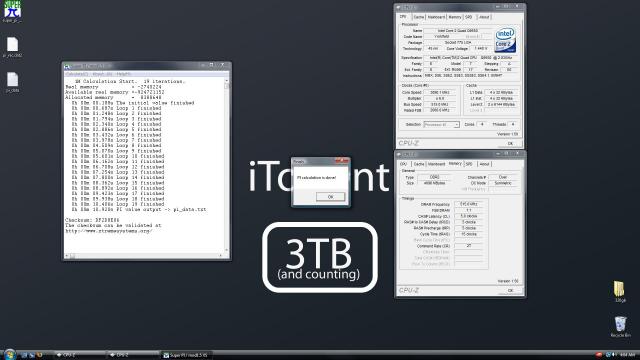Click the memory Size field in CPU-Z

[434, 183]
